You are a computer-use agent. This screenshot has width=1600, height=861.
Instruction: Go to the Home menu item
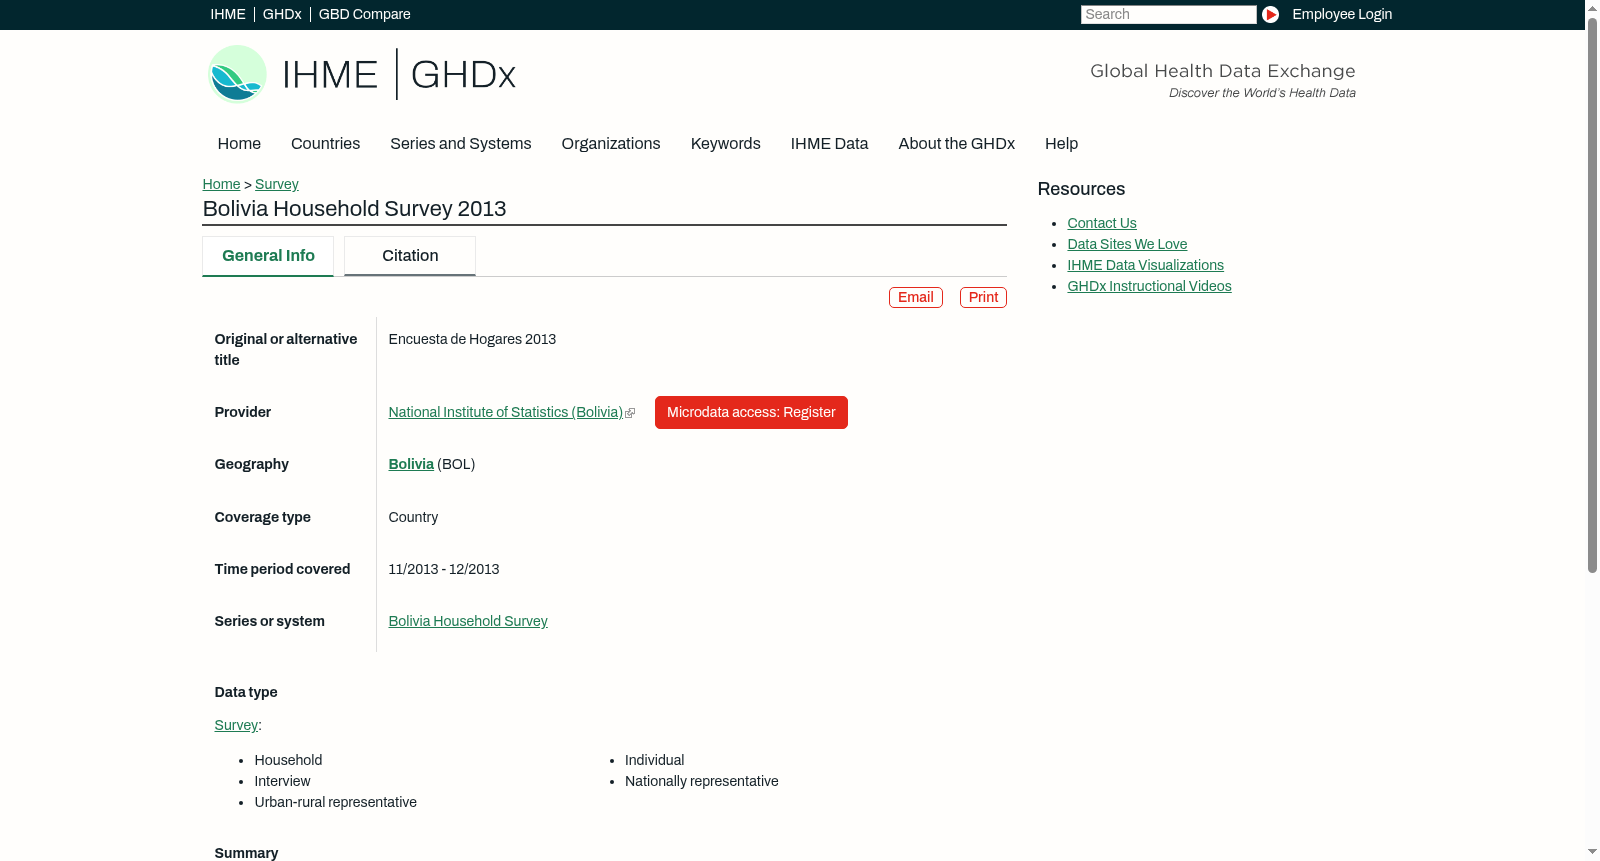[x=239, y=144]
